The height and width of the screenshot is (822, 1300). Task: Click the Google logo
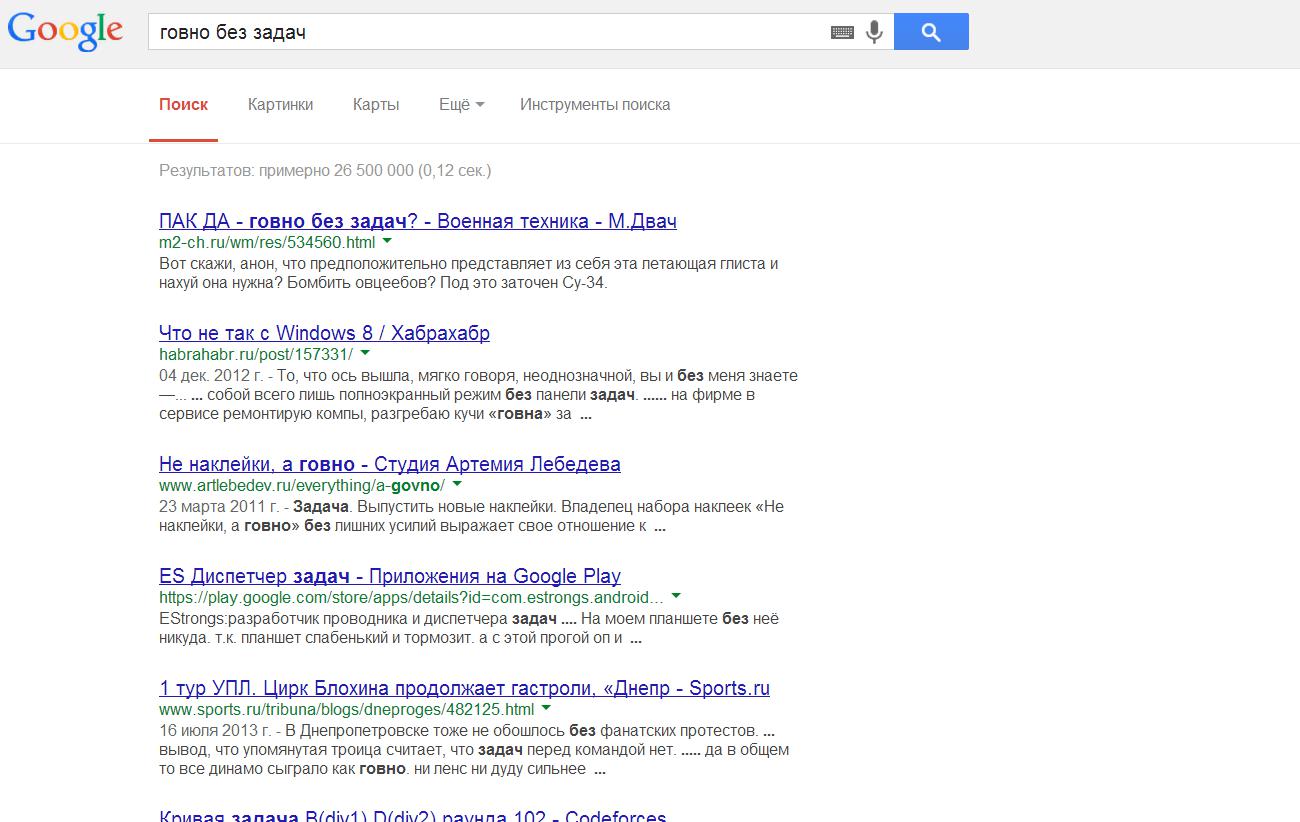[x=65, y=32]
